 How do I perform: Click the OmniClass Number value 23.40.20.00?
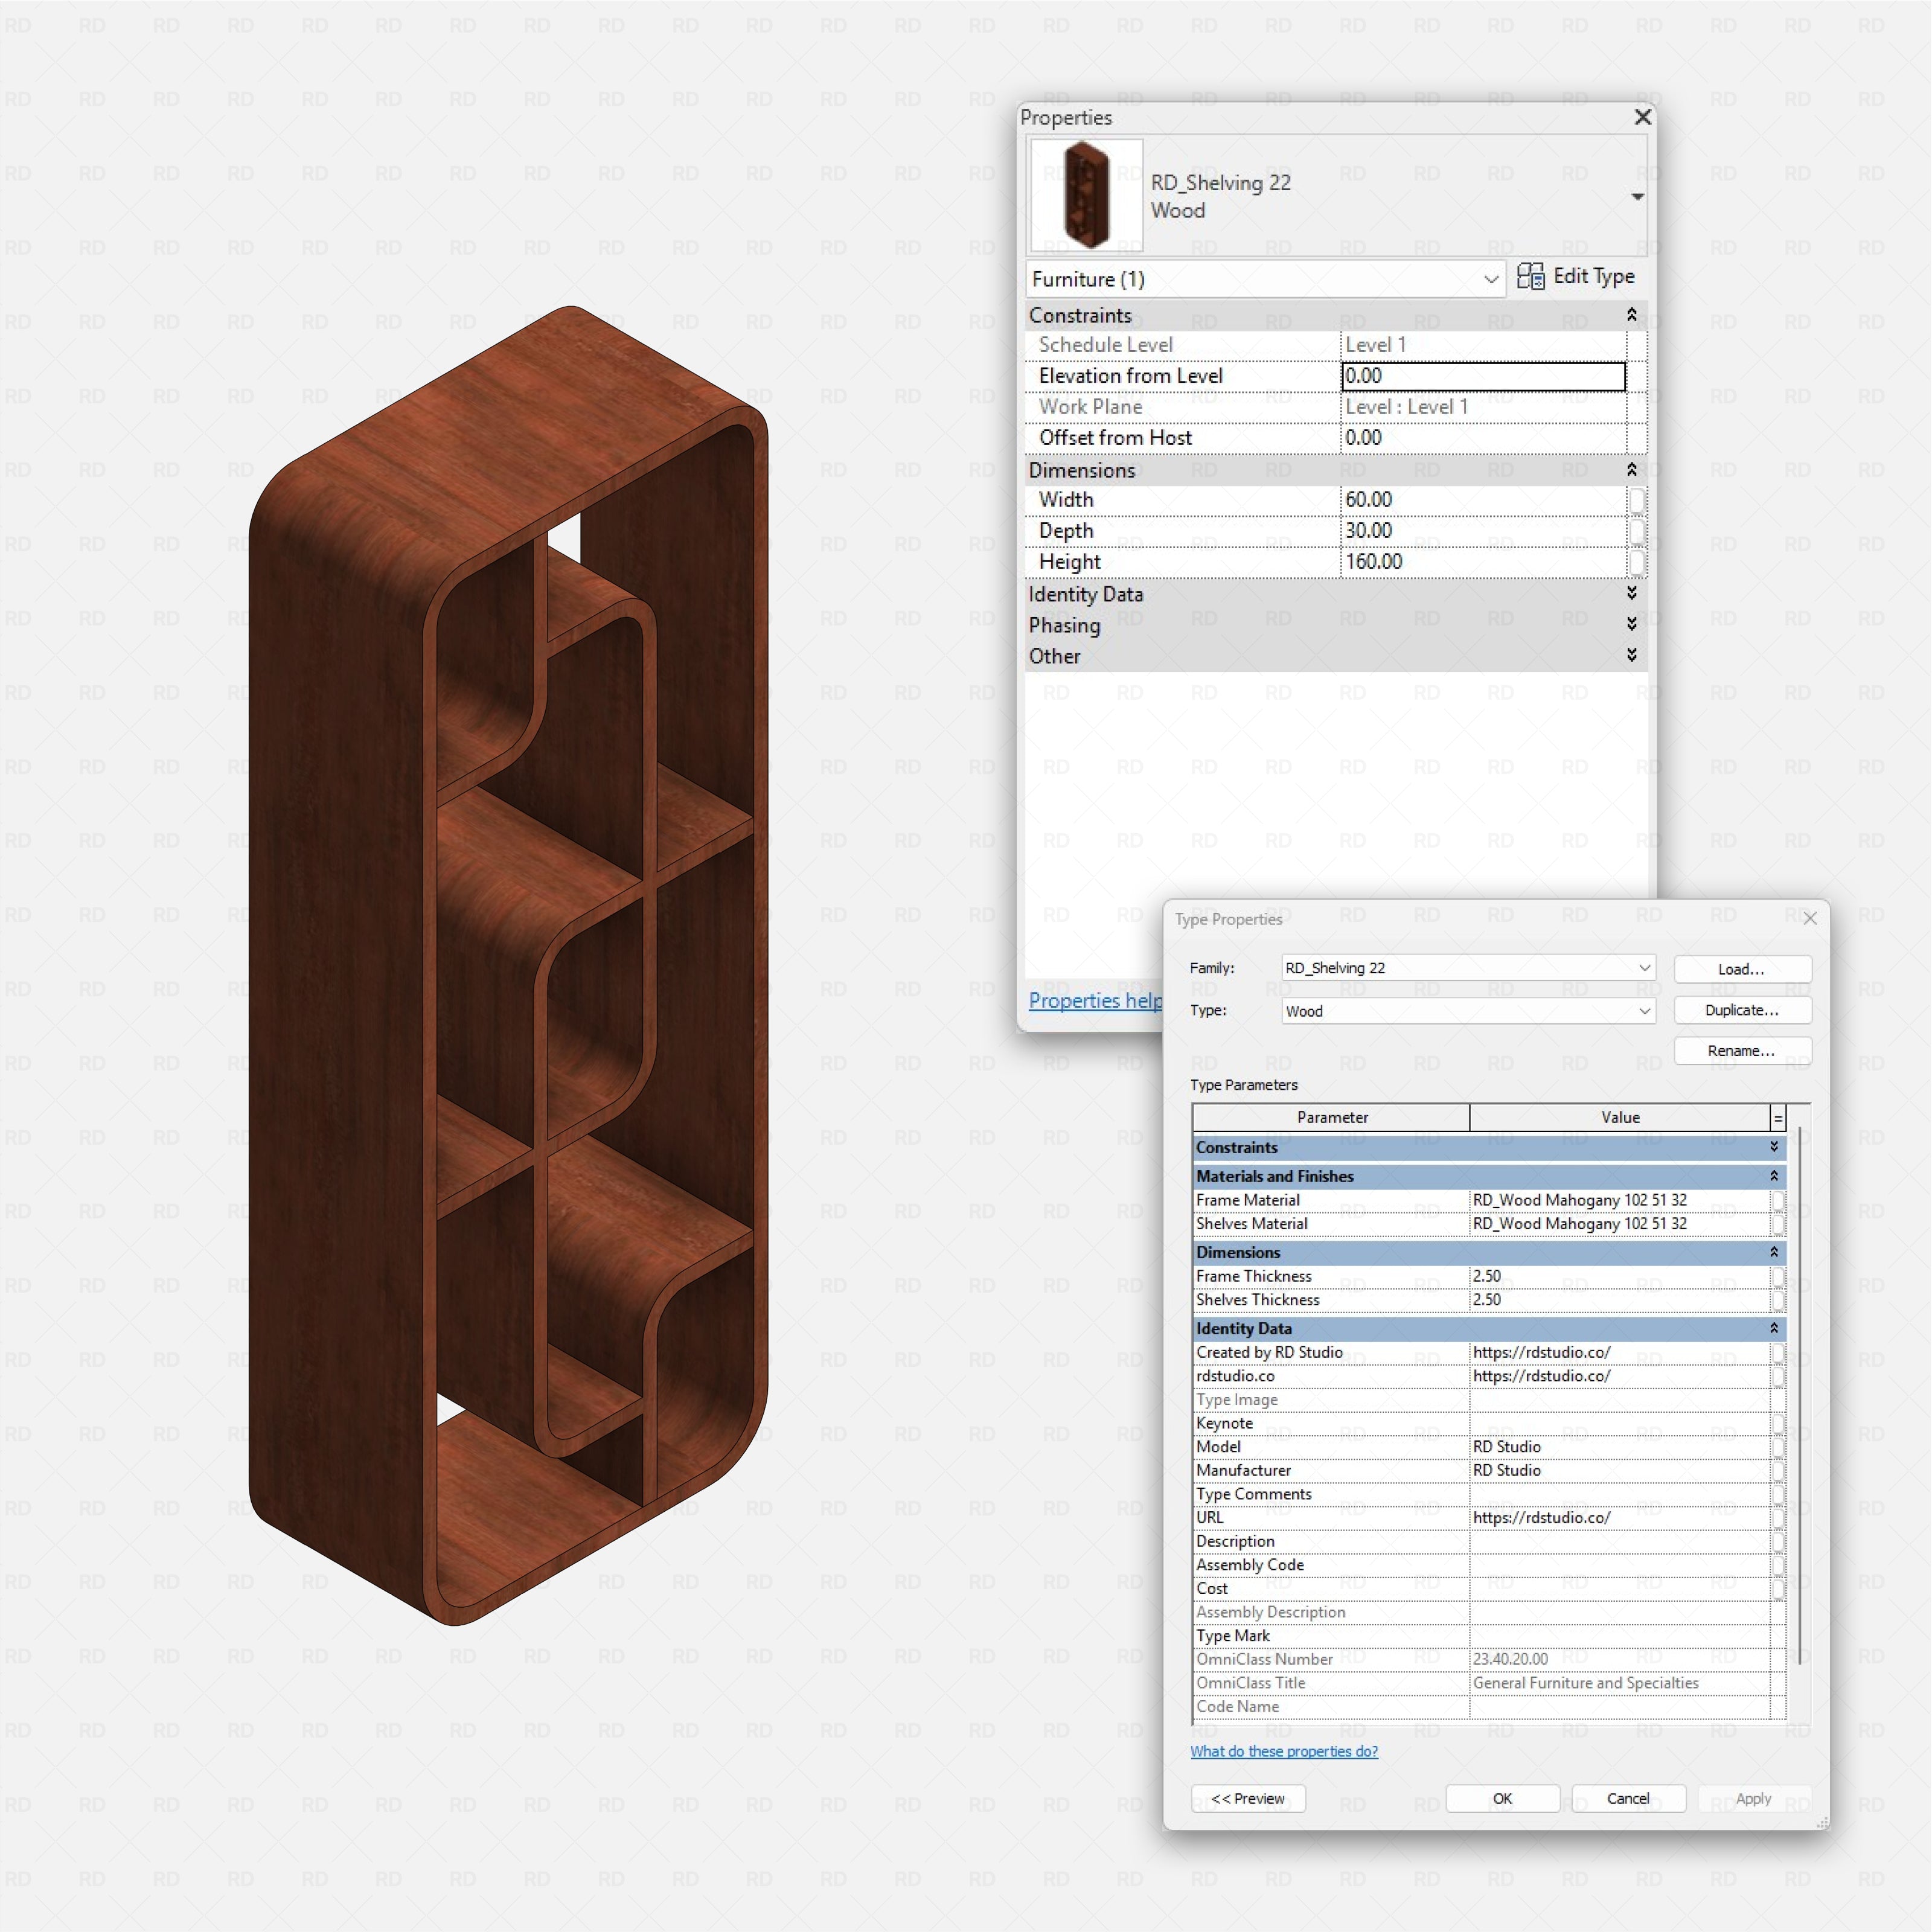tap(1619, 1659)
